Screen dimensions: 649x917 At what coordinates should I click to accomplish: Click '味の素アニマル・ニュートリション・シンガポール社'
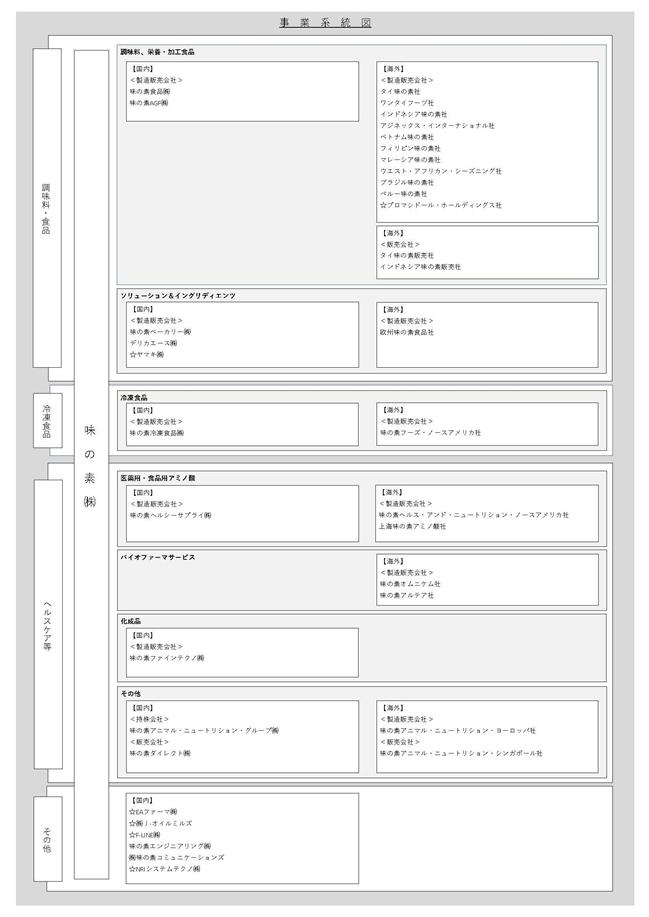pyautogui.click(x=461, y=753)
